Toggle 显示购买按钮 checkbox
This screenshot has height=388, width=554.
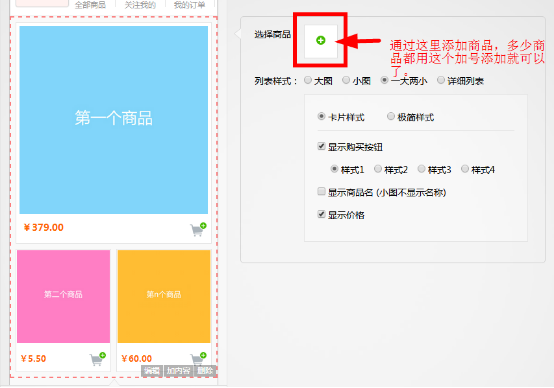(321, 146)
